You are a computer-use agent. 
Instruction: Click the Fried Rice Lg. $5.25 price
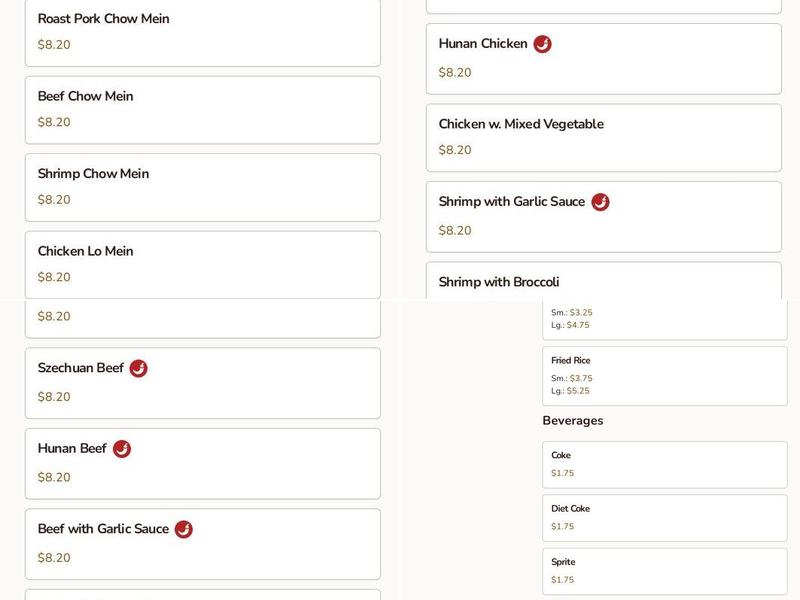570,391
